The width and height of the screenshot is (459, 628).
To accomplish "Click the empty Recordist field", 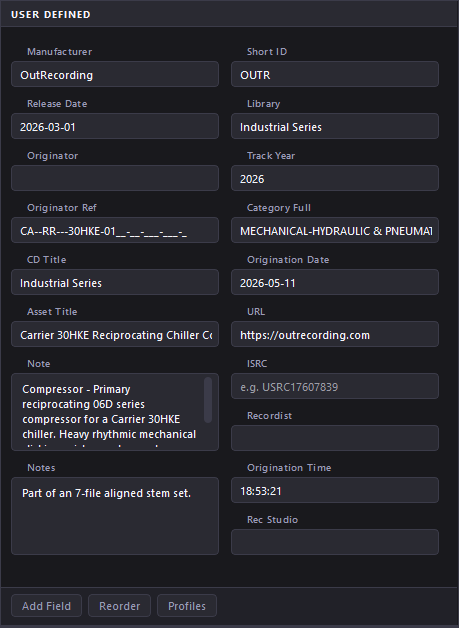I will pyautogui.click(x=335, y=438).
